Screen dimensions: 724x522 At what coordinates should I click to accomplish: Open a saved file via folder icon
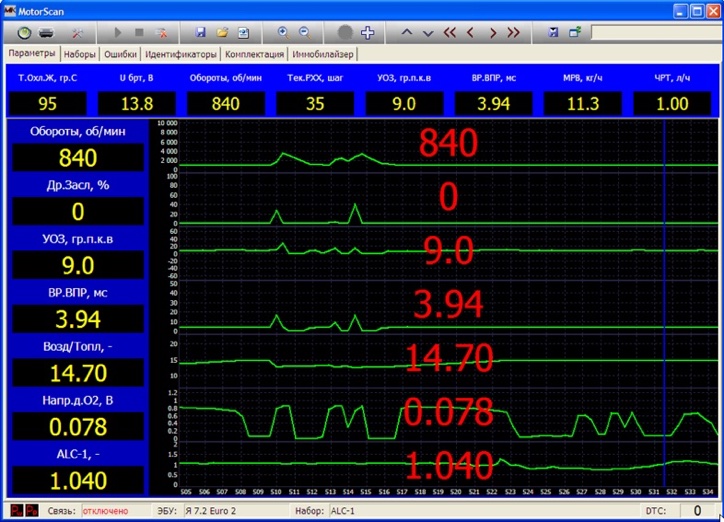pyautogui.click(x=222, y=32)
